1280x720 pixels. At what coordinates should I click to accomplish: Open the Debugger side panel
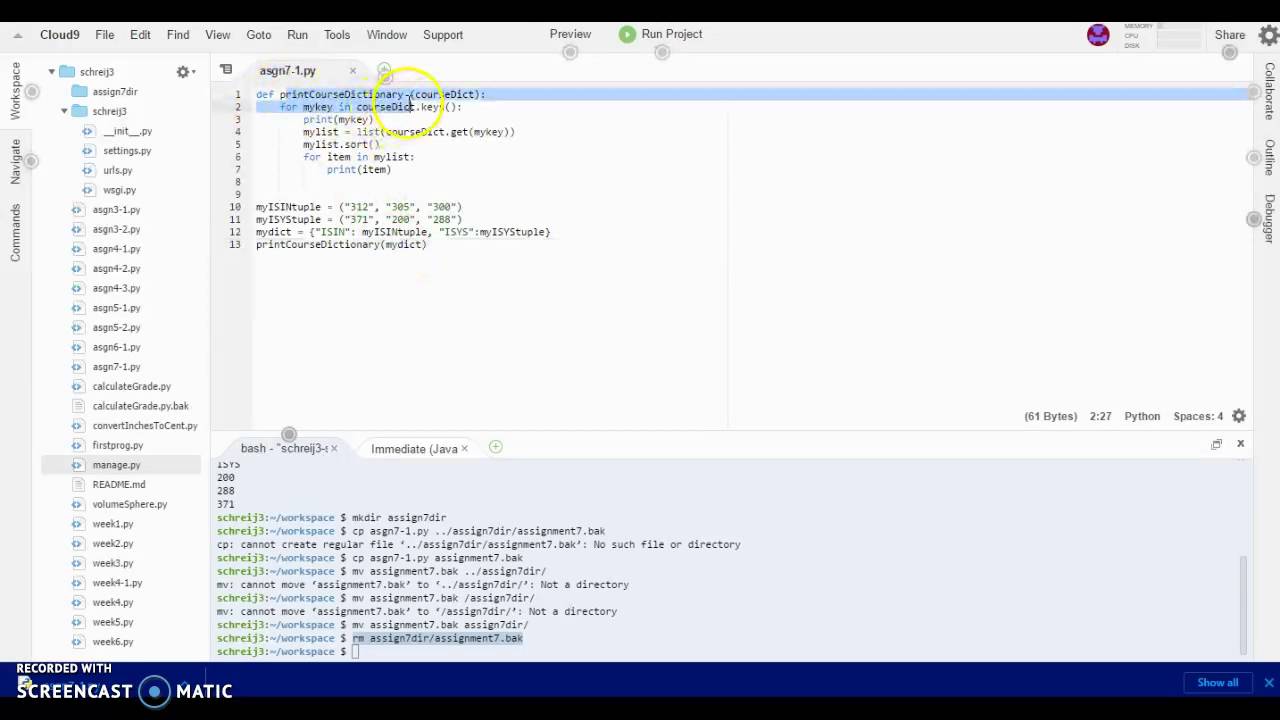tap(1269, 219)
